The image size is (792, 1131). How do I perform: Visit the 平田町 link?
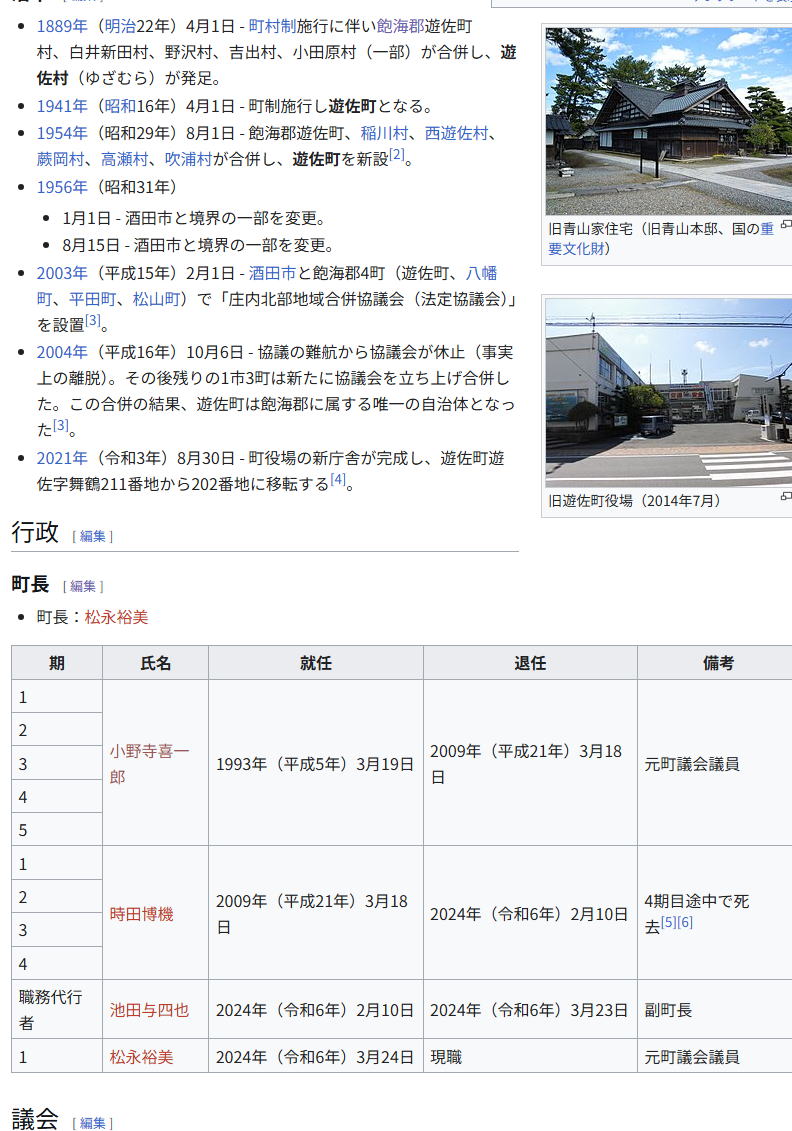93,299
